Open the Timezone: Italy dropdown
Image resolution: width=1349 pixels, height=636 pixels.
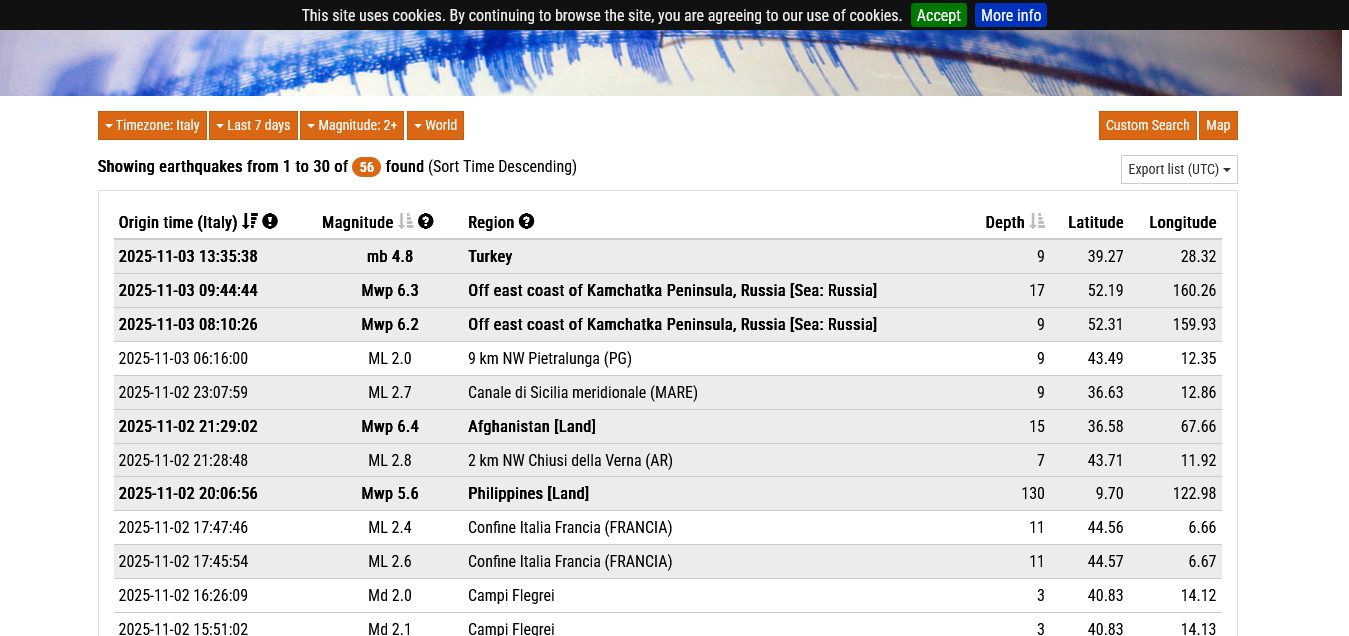152,125
